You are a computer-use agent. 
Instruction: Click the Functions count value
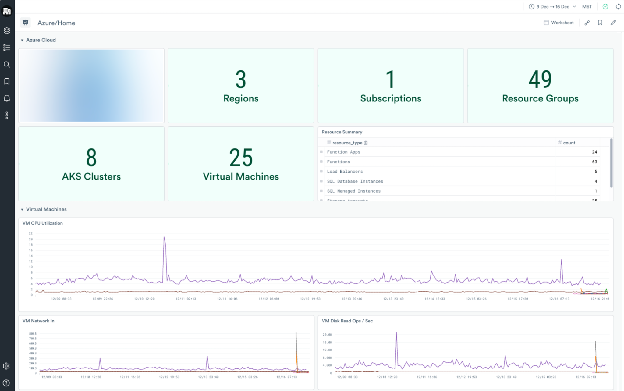pyautogui.click(x=595, y=162)
